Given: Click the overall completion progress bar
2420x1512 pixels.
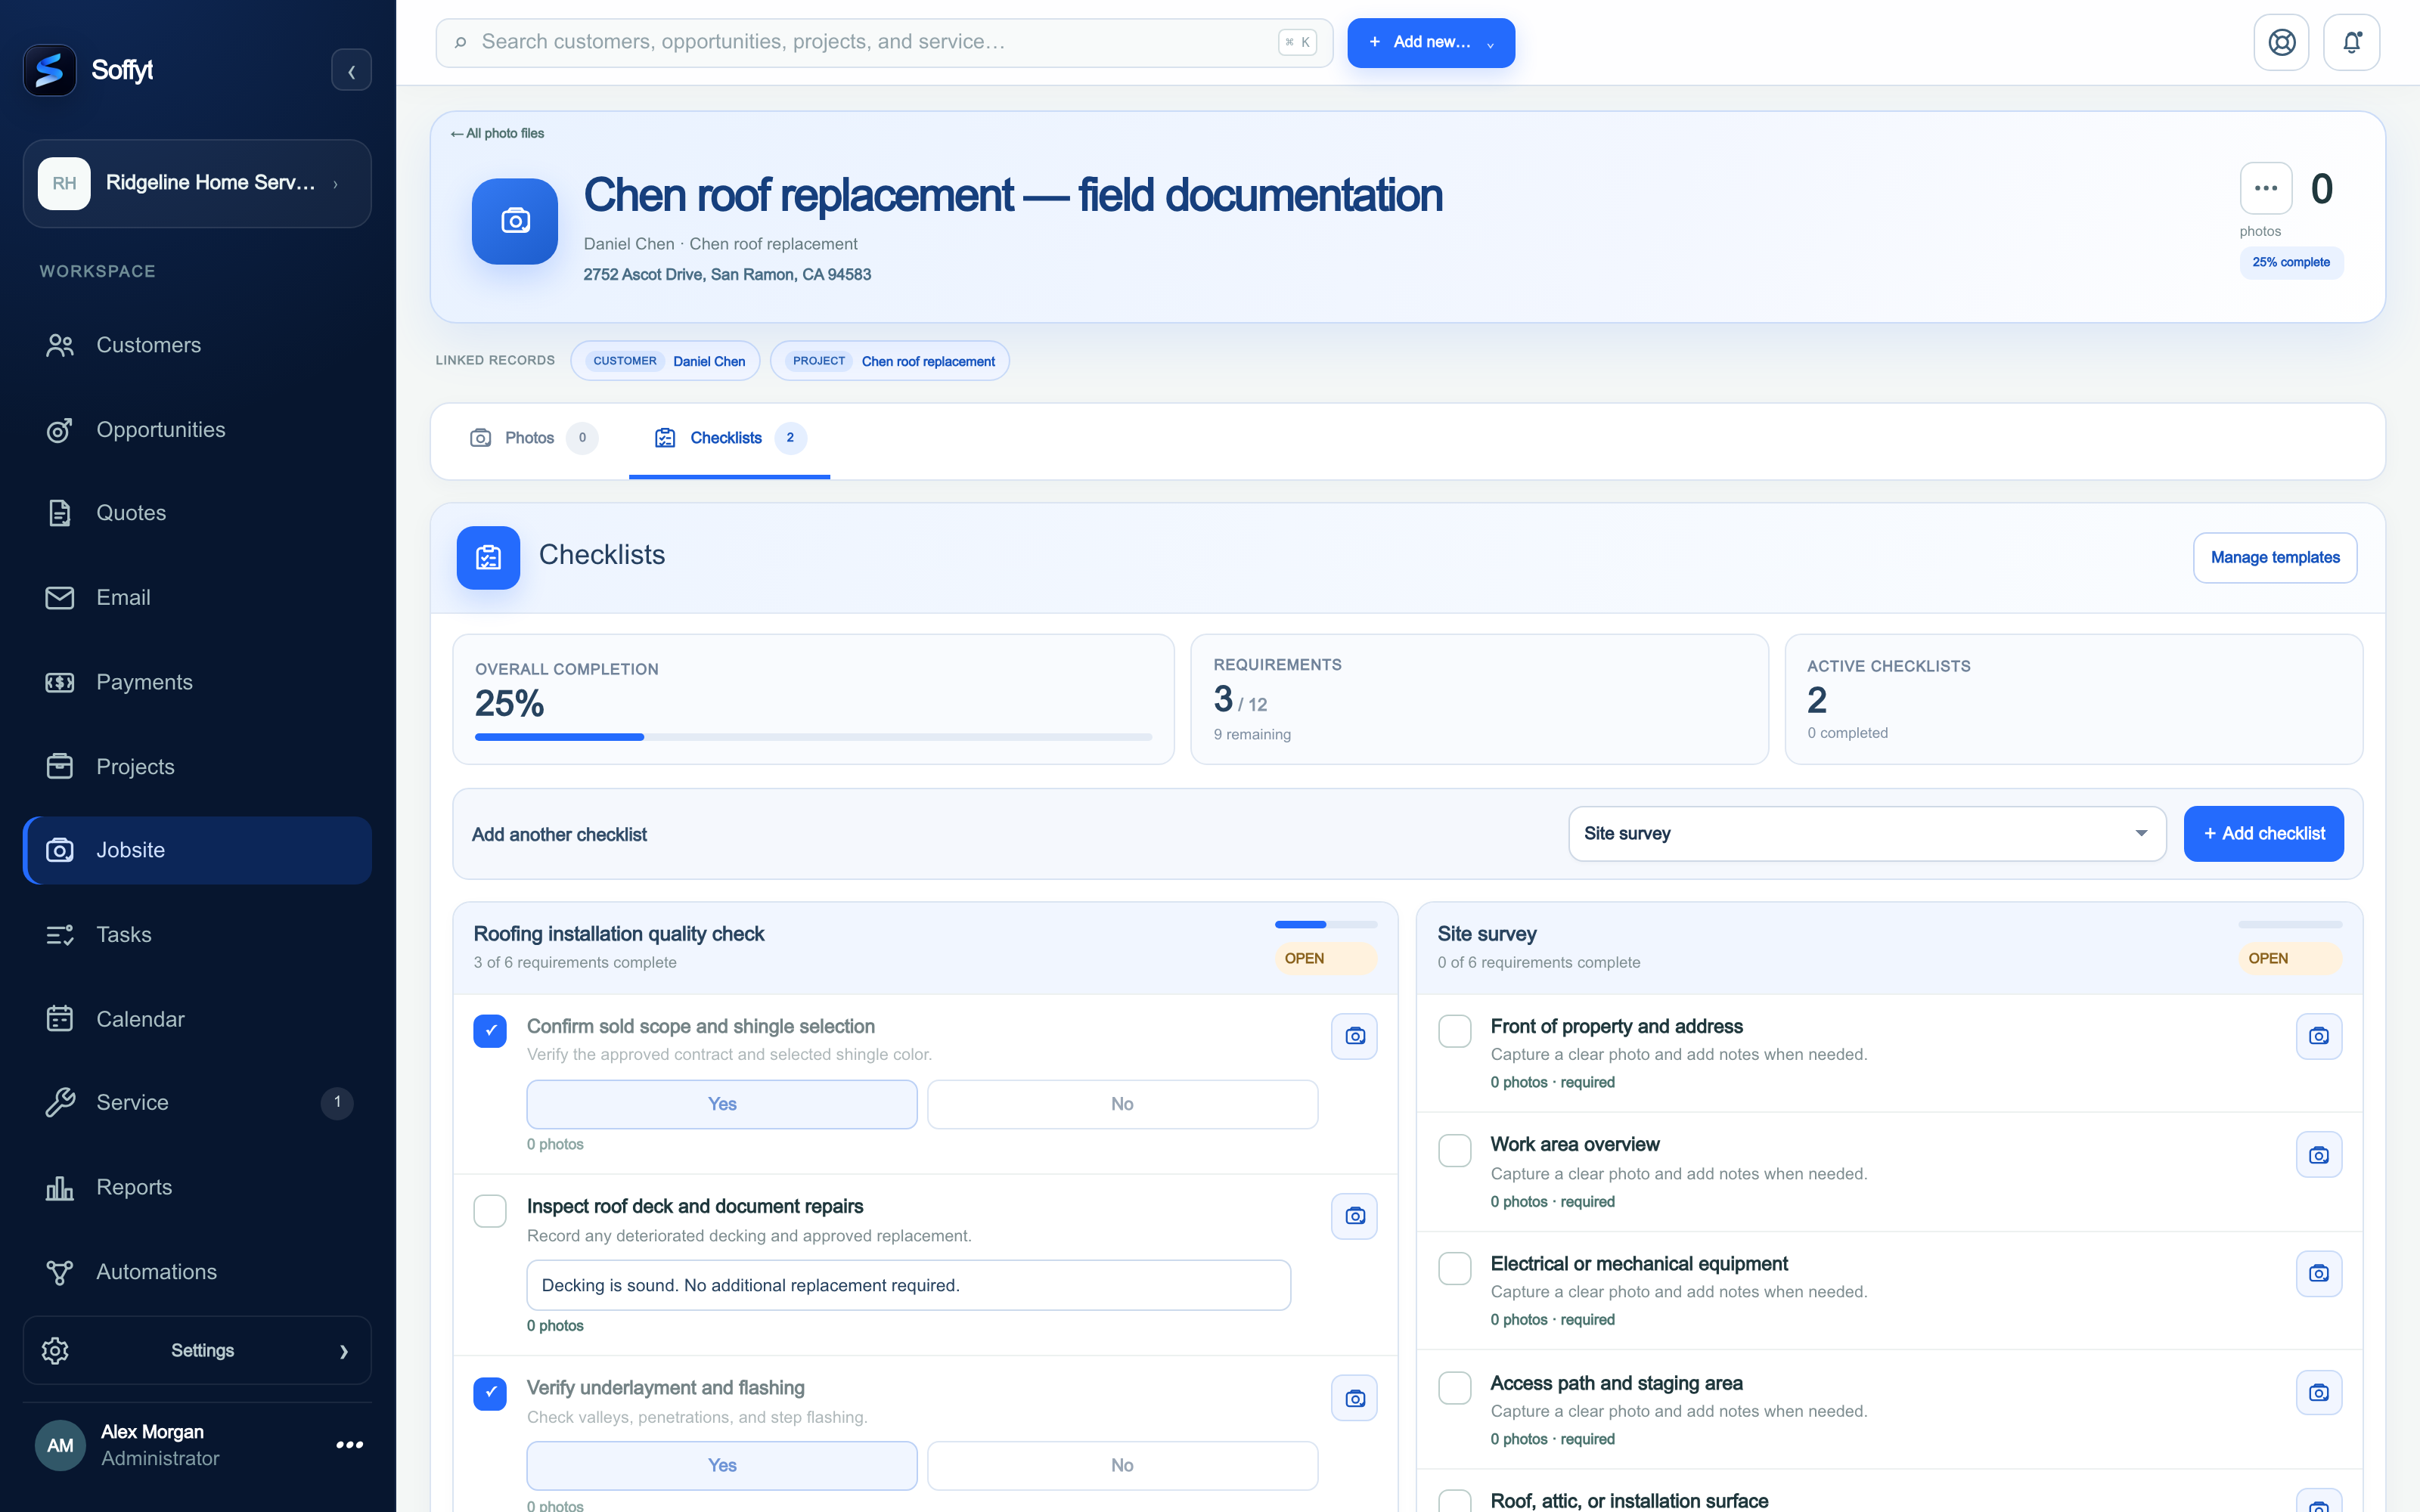Looking at the screenshot, I should pyautogui.click(x=813, y=737).
